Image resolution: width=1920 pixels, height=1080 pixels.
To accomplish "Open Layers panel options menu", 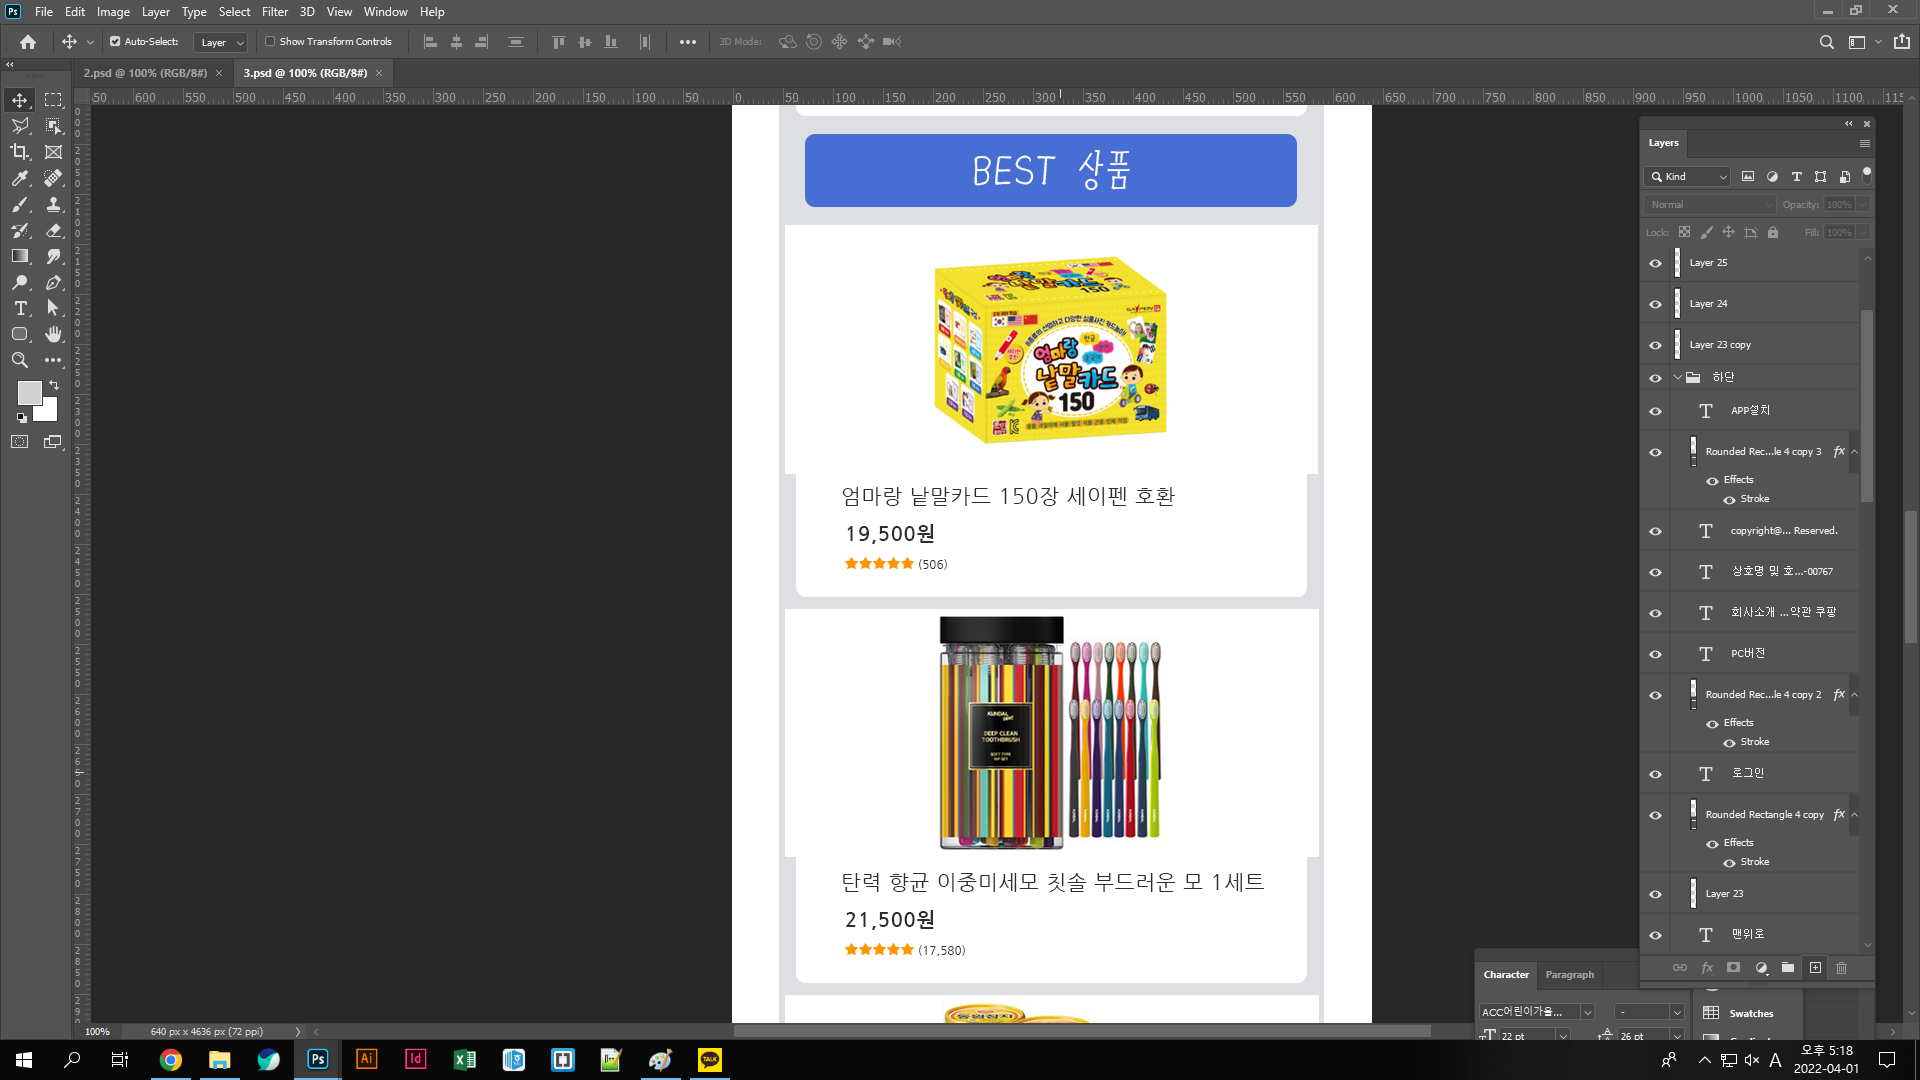I will click(1864, 144).
